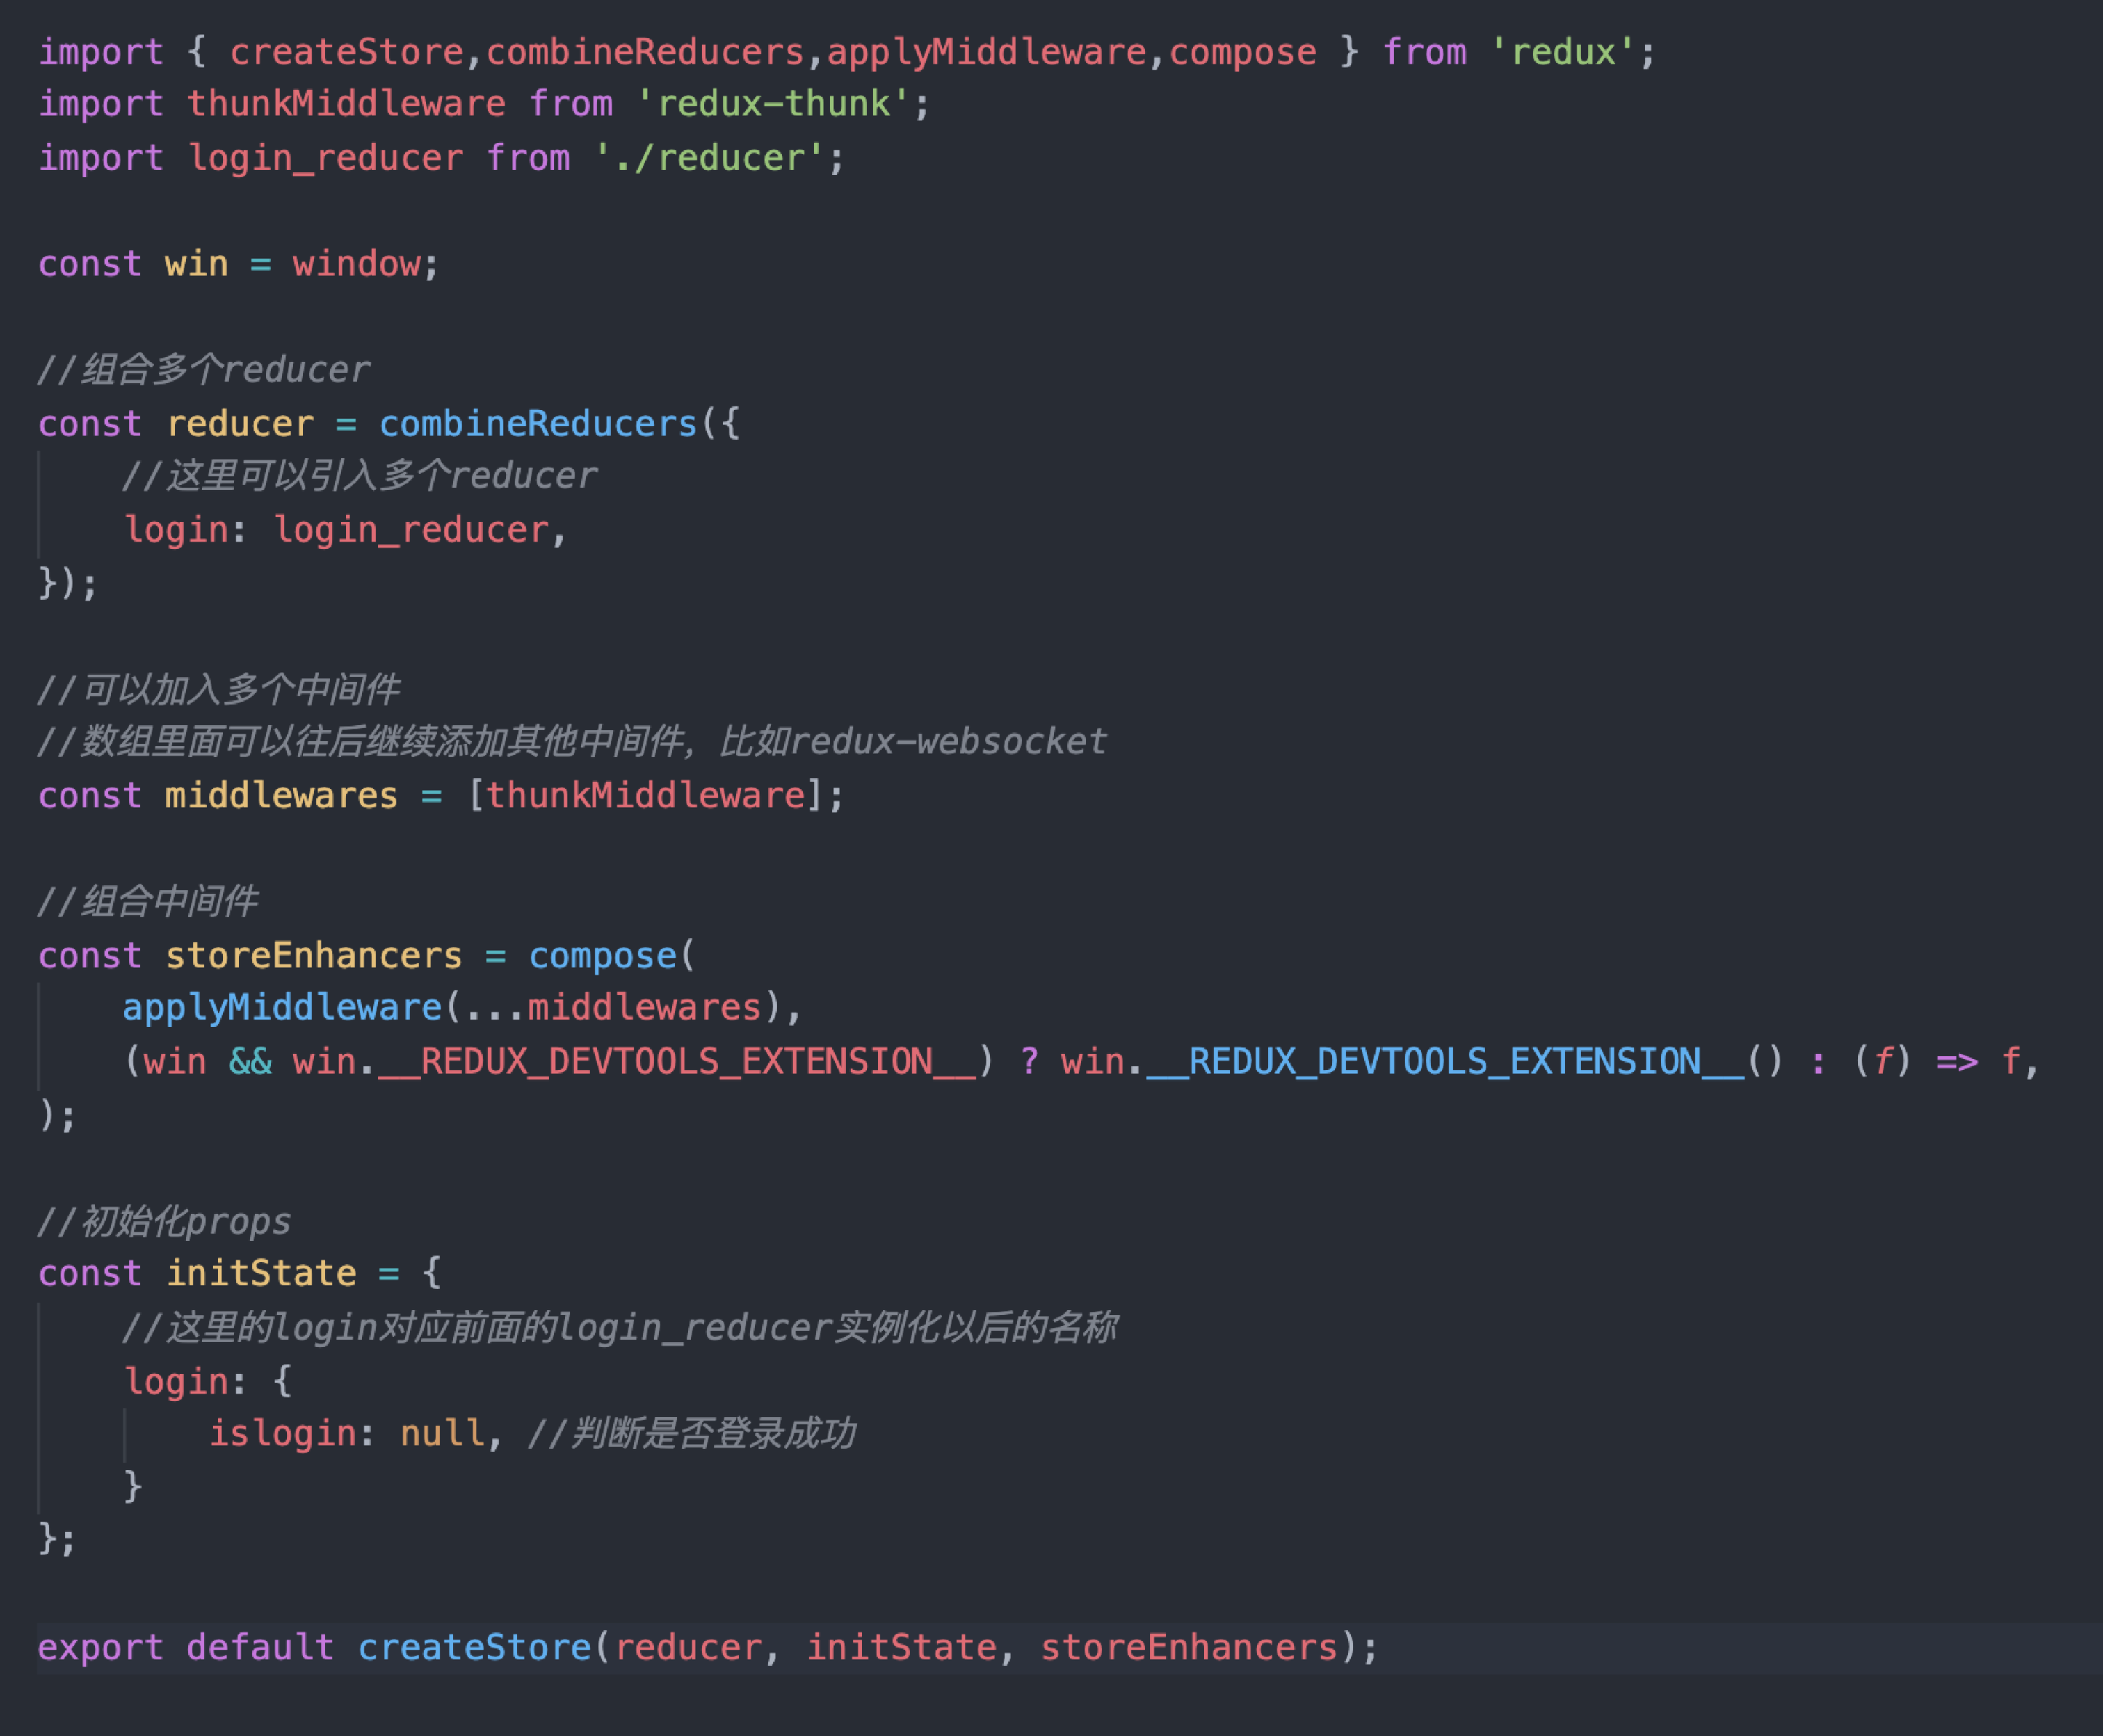The image size is (2103, 1736).
Task: Click the export keyword on last line
Action: [x=100, y=1647]
